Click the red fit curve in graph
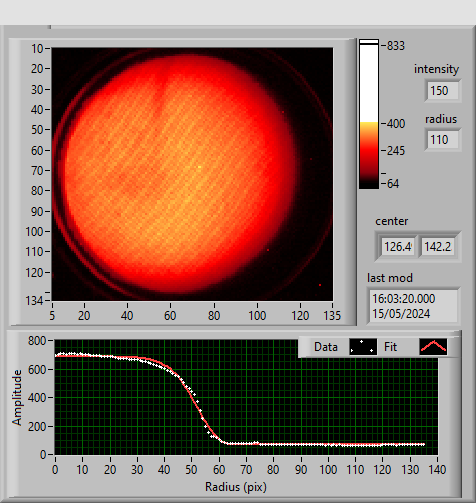476x503 pixels. 195,401
